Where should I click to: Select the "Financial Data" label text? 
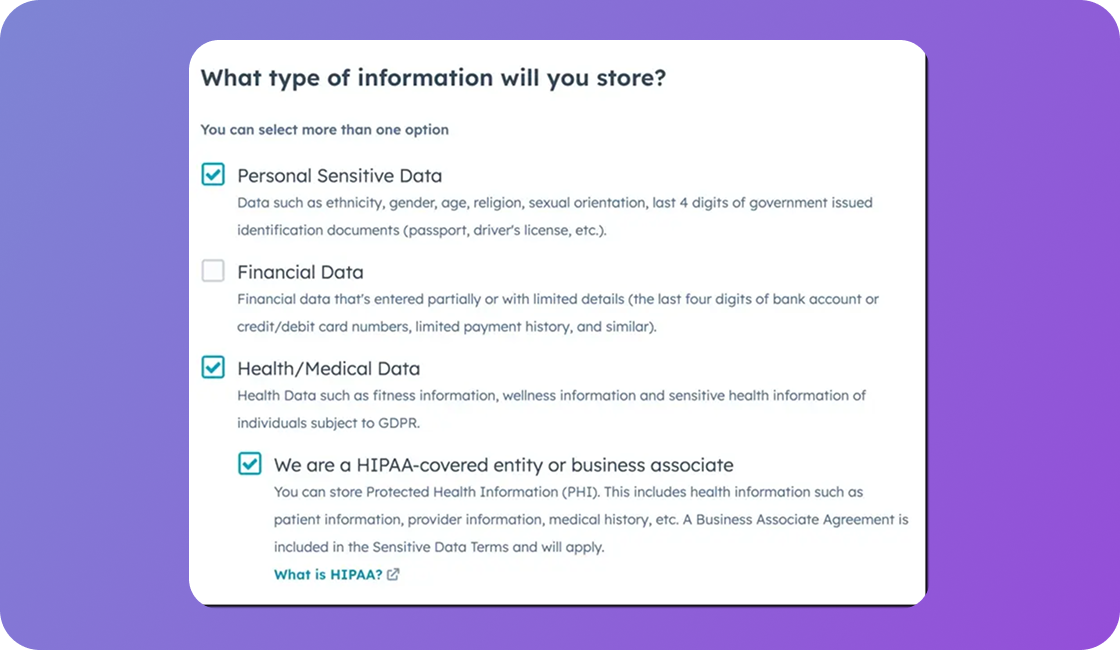coord(300,272)
